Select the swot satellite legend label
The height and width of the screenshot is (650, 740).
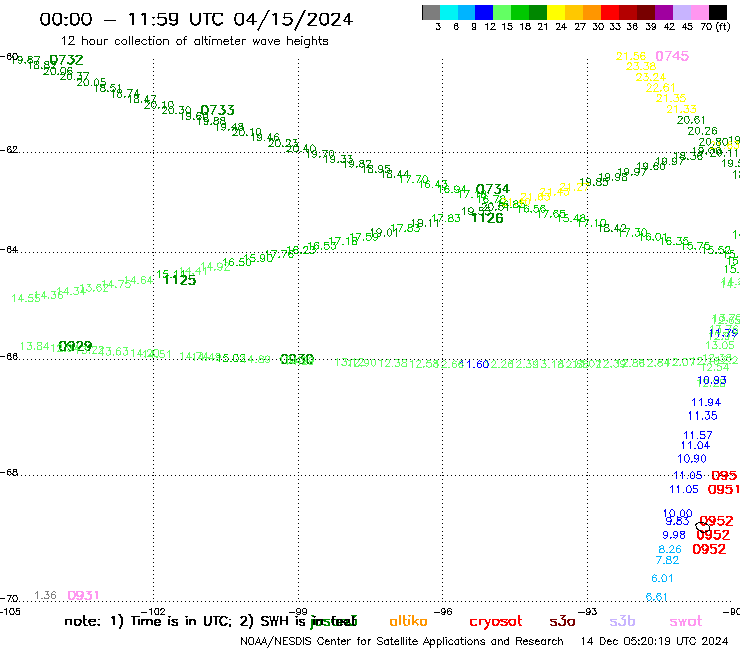click(x=686, y=621)
